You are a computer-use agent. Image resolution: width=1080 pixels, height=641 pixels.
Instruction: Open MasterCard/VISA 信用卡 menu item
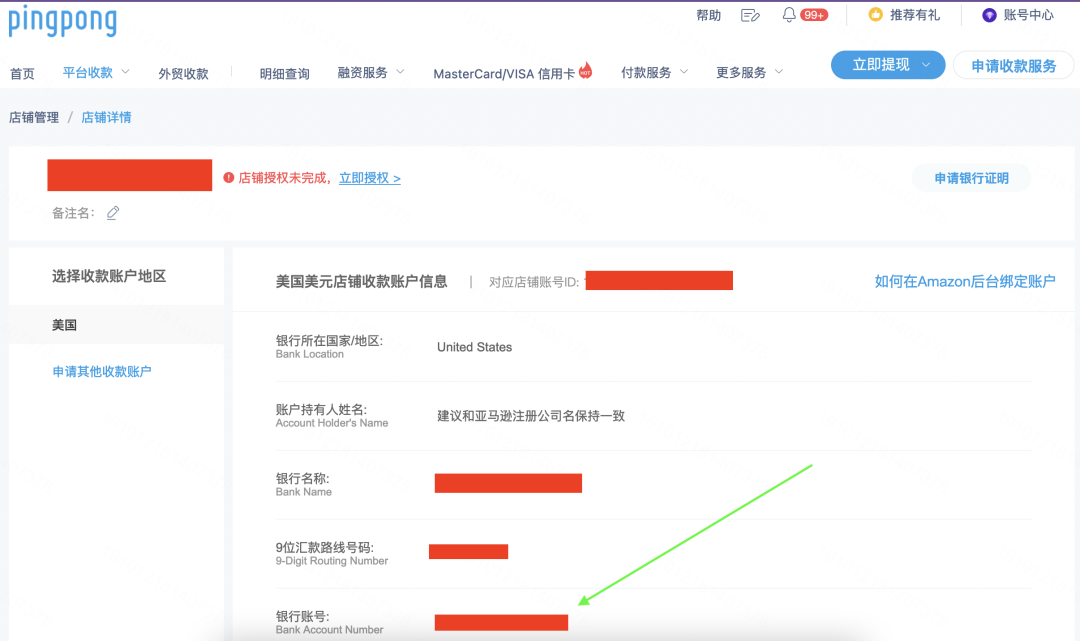click(504, 74)
